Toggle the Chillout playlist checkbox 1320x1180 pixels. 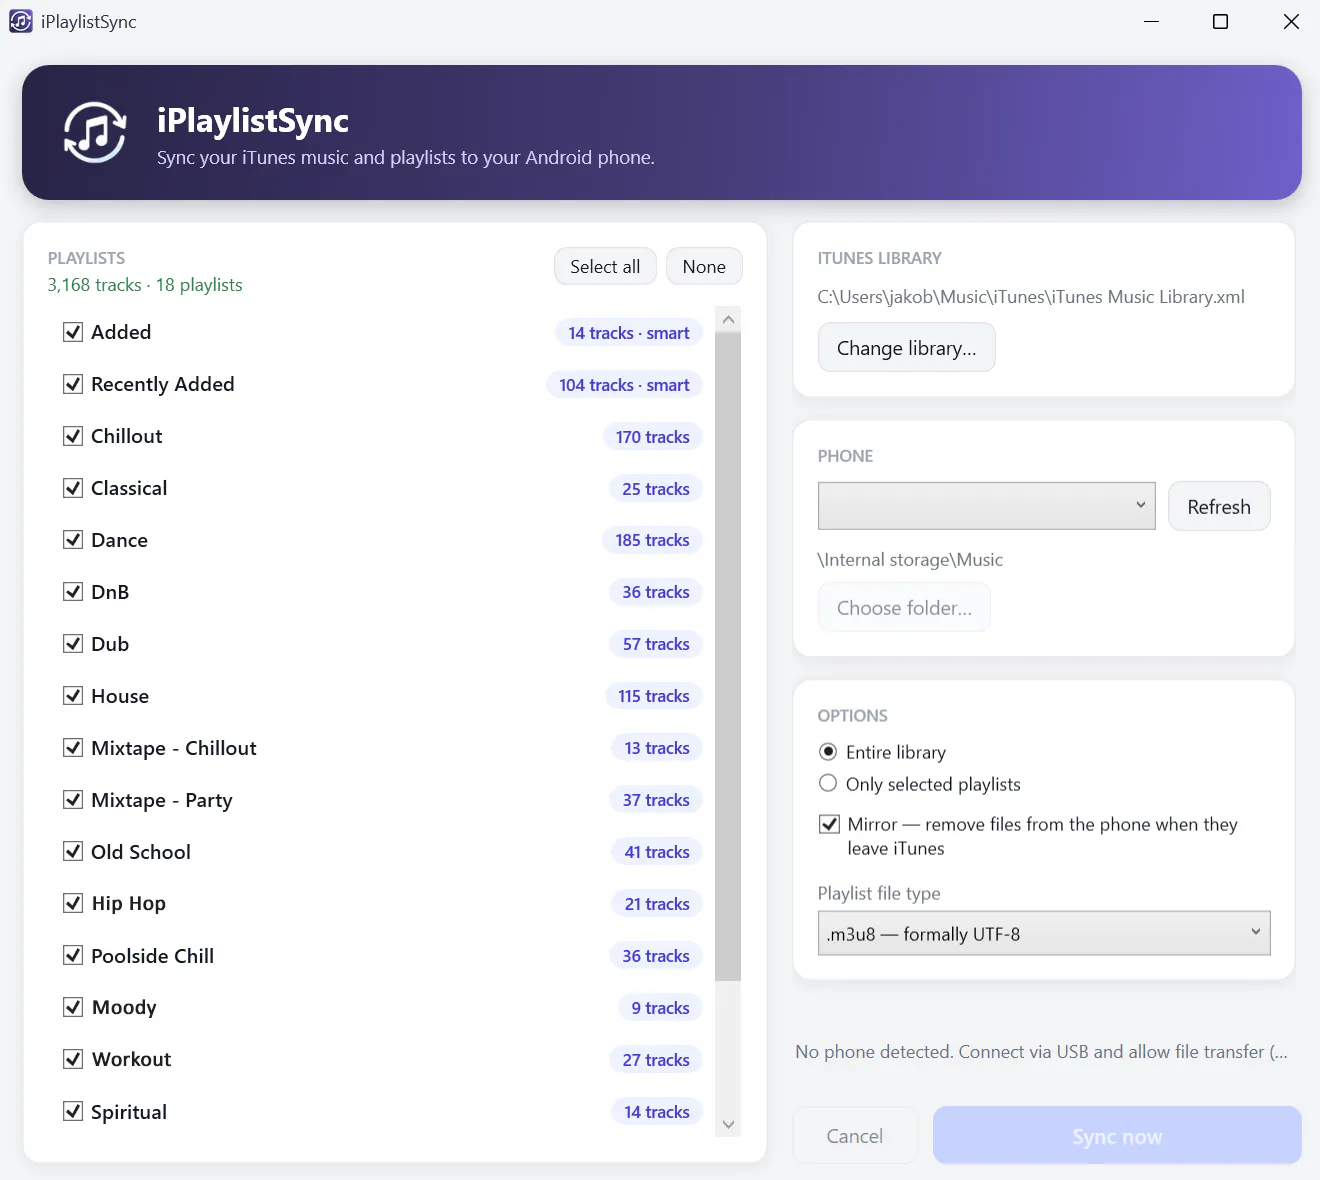click(73, 436)
